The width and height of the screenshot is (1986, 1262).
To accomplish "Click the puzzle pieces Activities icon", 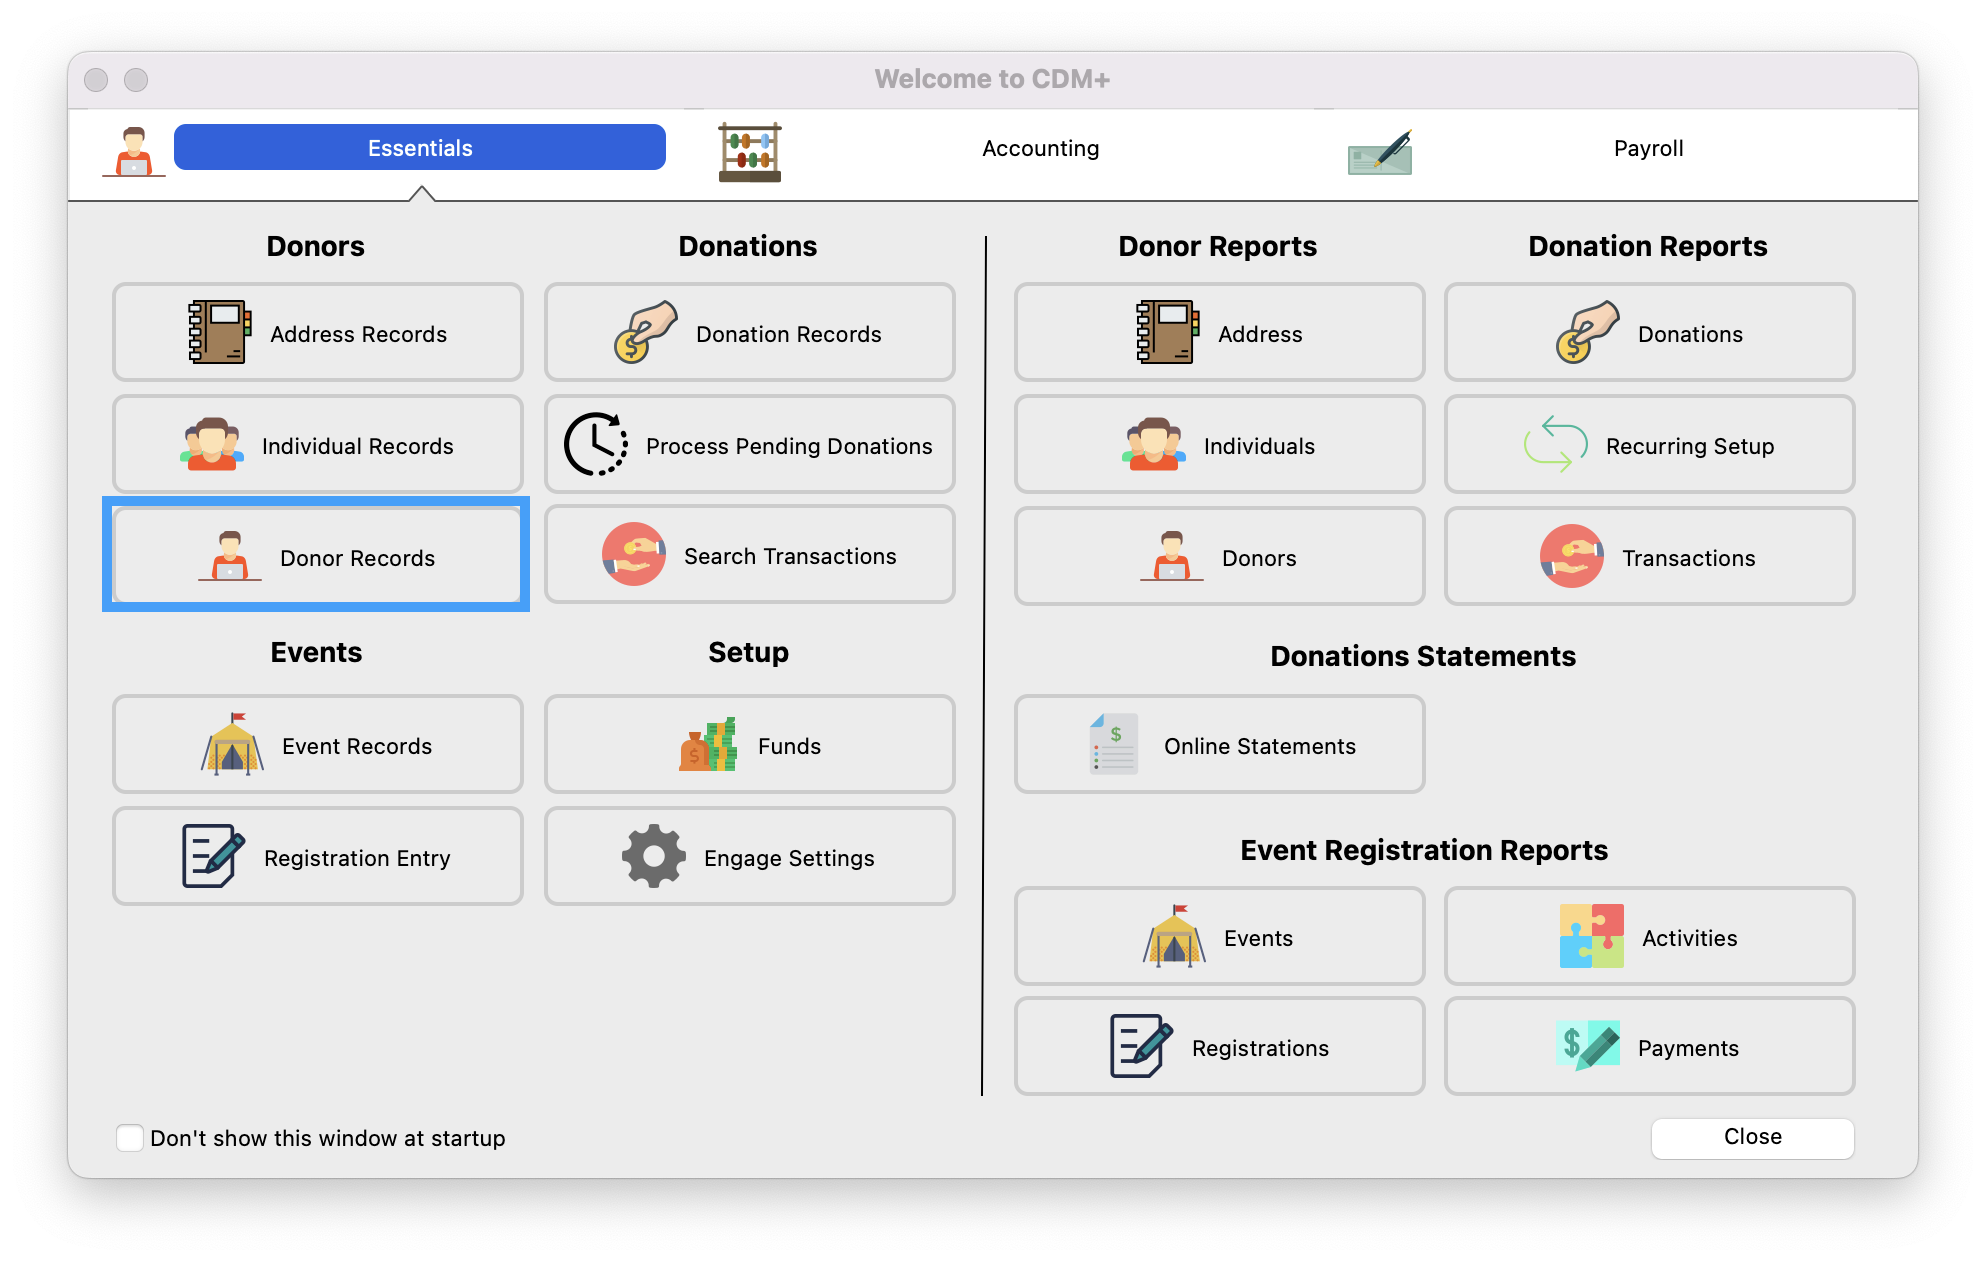I will [1591, 936].
